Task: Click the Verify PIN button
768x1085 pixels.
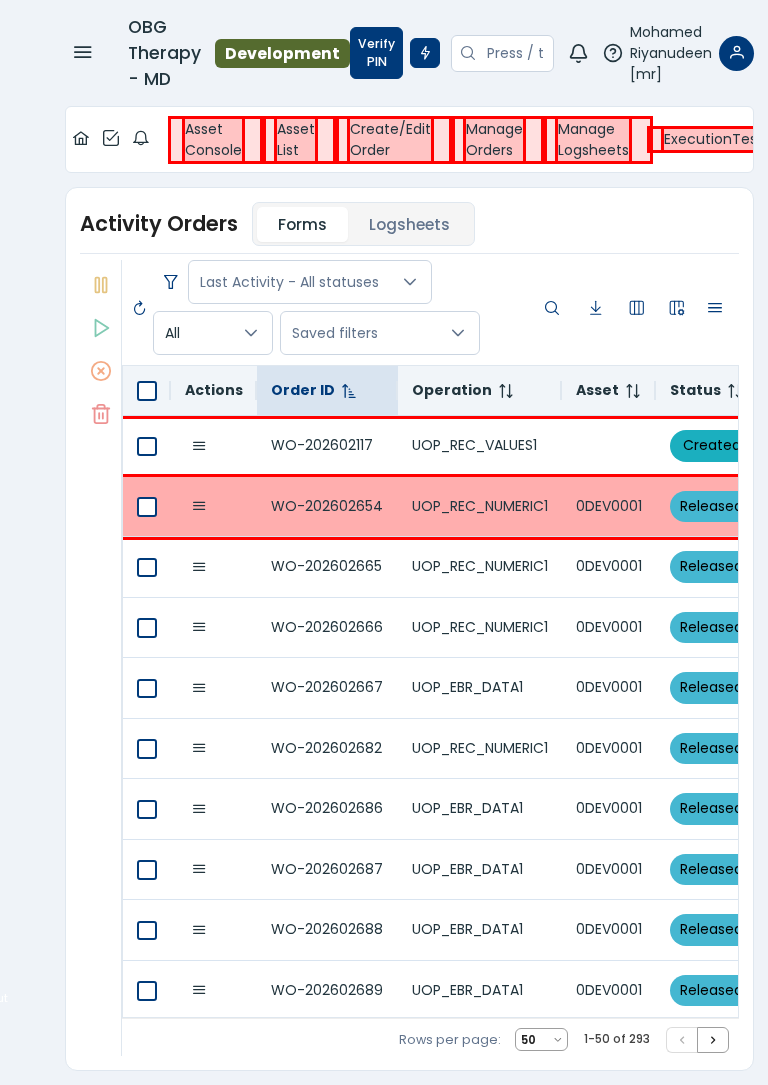Action: 376,53
